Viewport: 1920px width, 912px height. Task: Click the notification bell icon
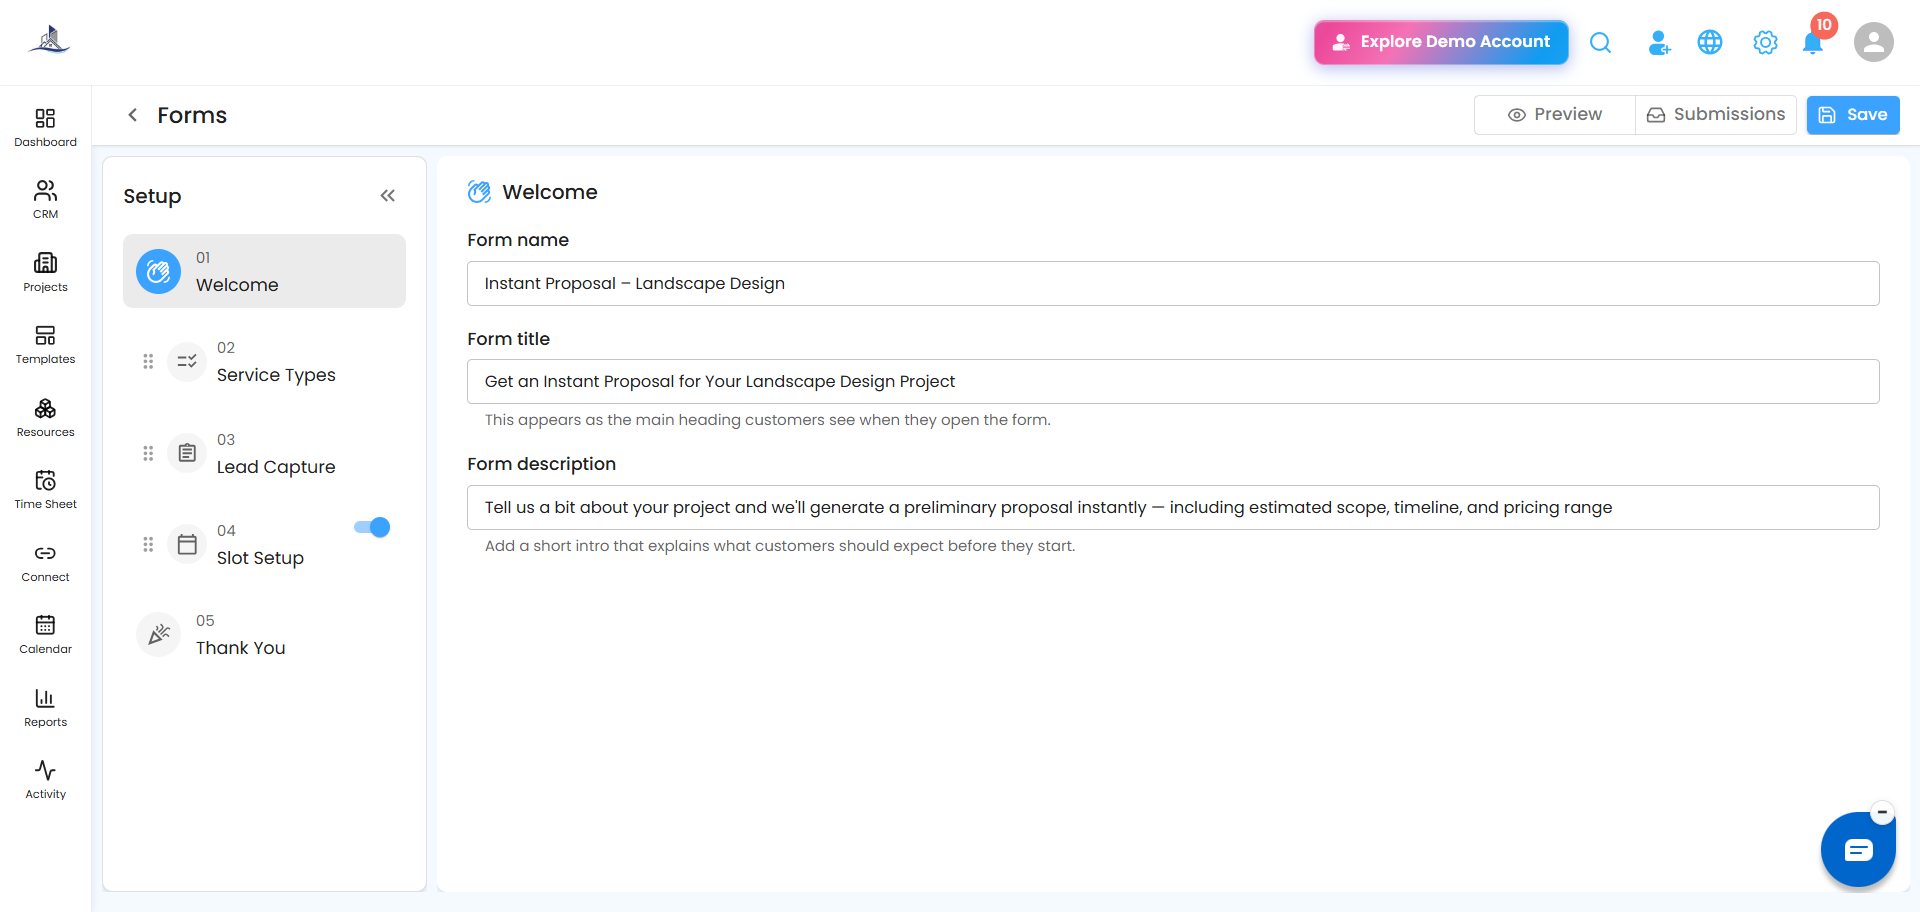click(1812, 43)
